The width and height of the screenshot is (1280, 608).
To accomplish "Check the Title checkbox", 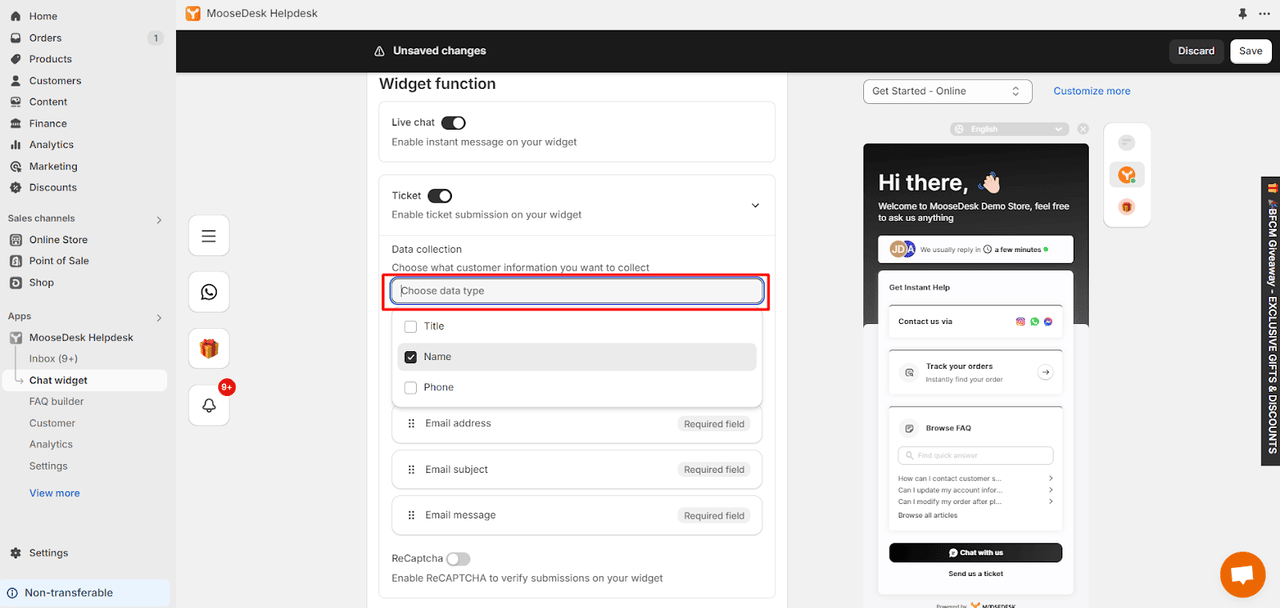I will pos(410,326).
